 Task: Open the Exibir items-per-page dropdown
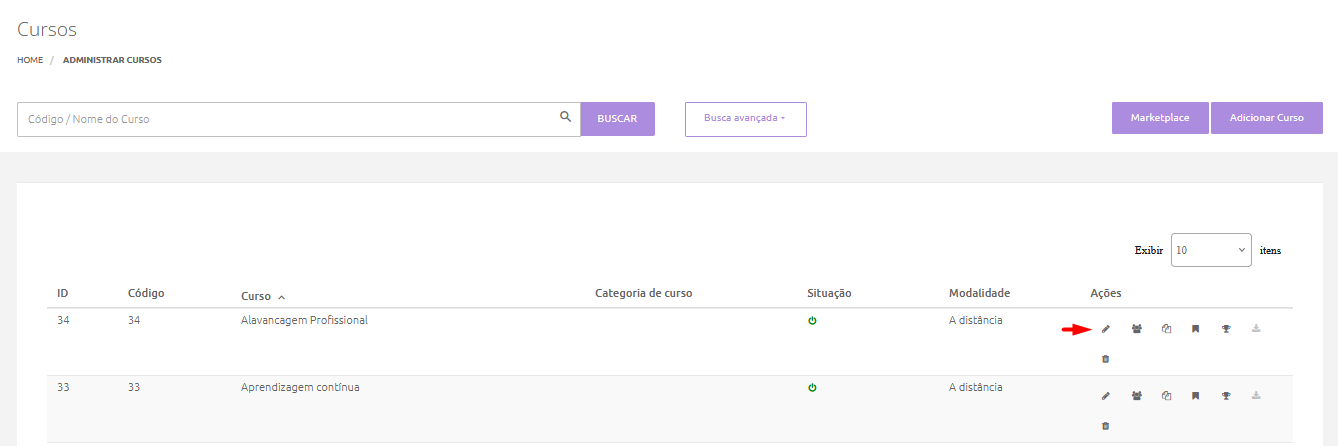click(1210, 251)
